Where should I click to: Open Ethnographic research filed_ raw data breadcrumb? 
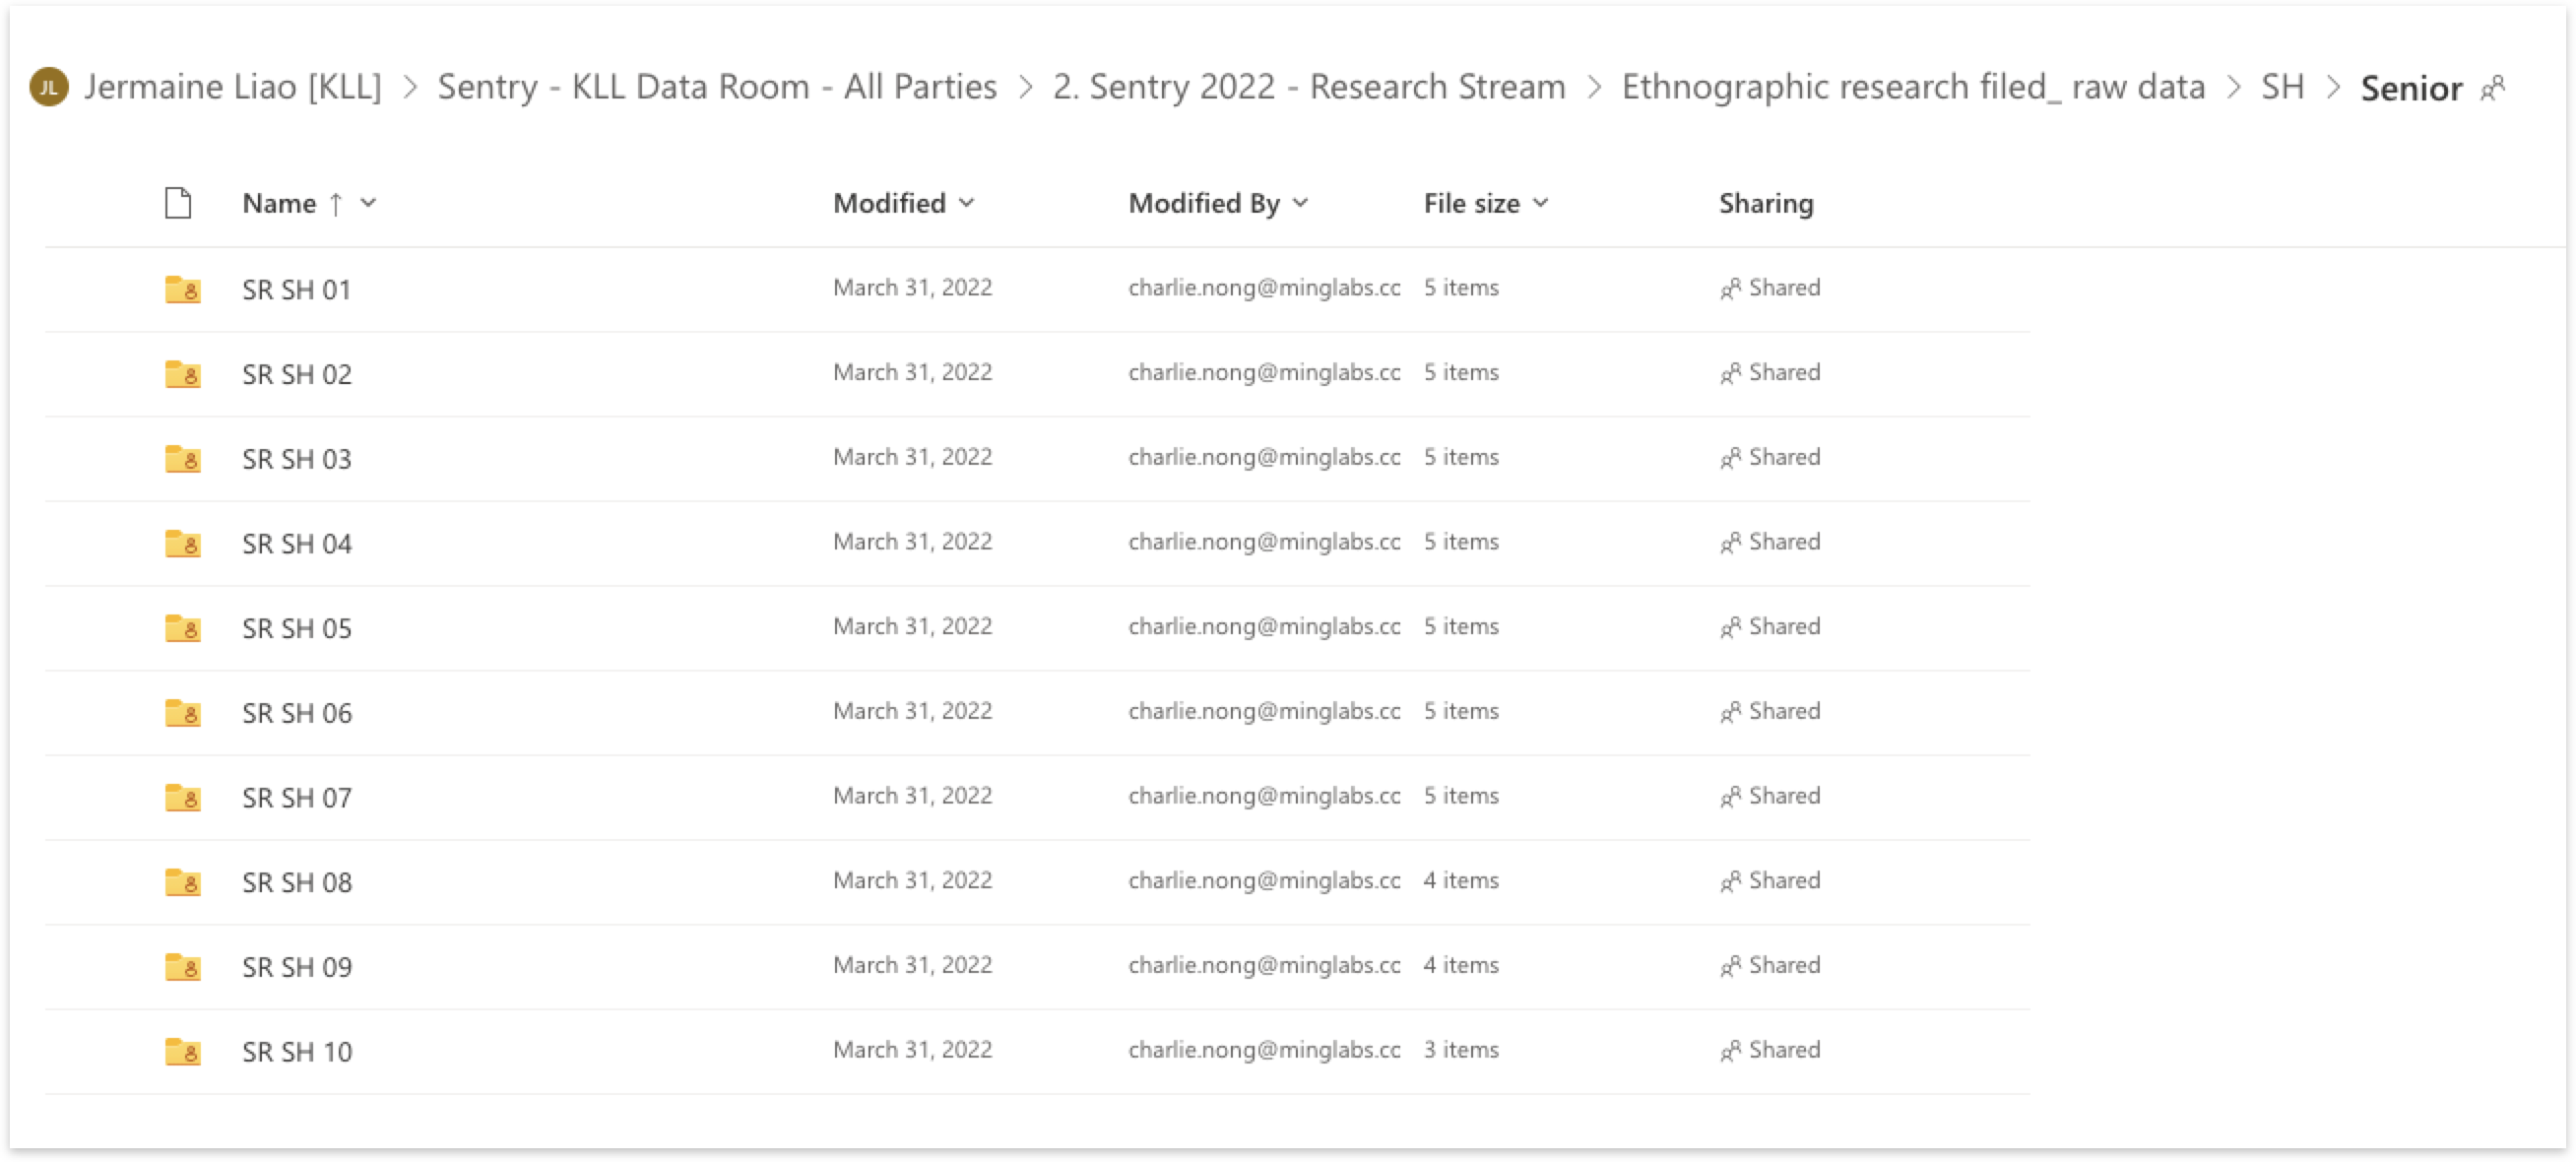[1912, 87]
